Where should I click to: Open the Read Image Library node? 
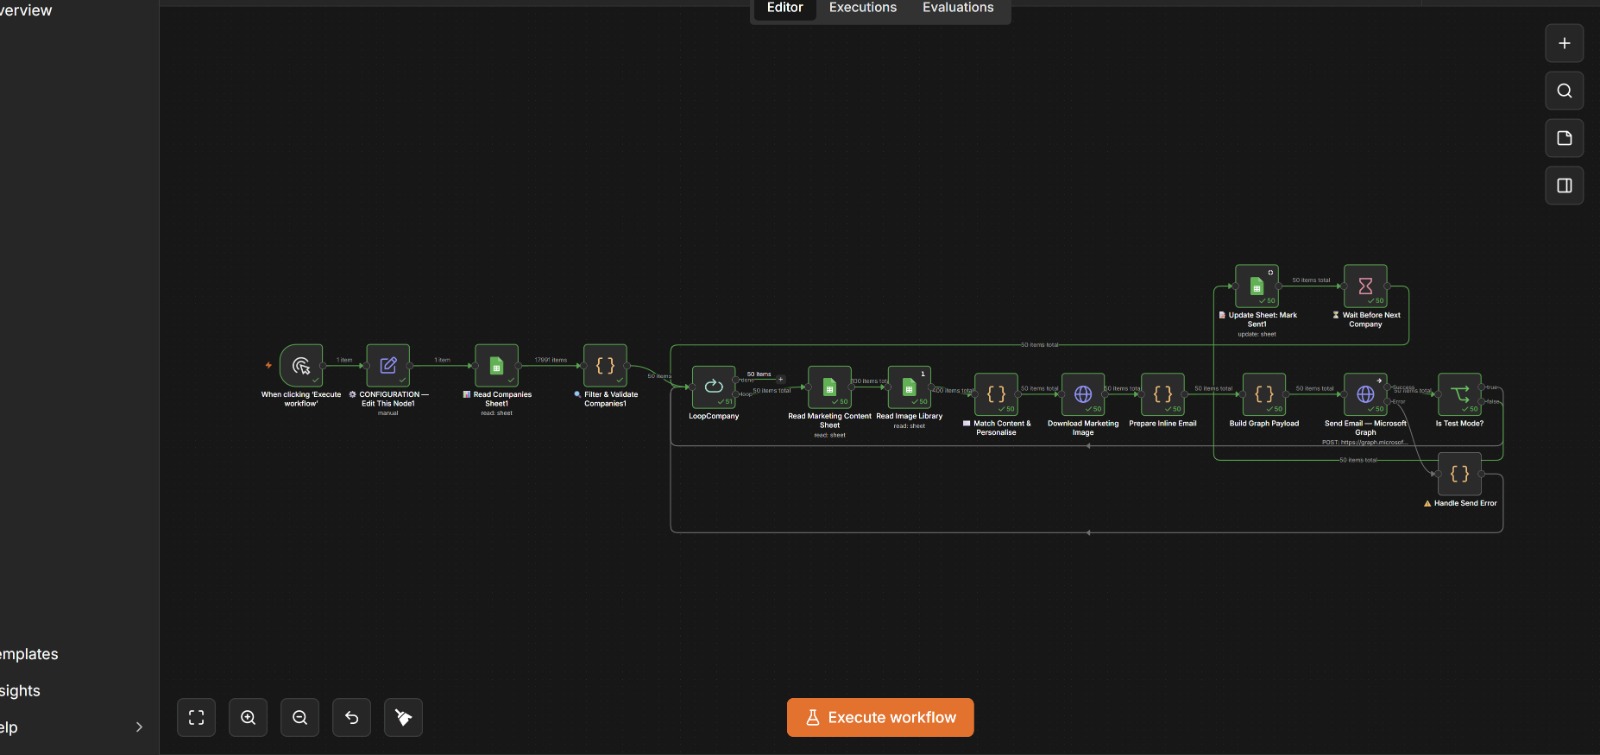pos(909,387)
